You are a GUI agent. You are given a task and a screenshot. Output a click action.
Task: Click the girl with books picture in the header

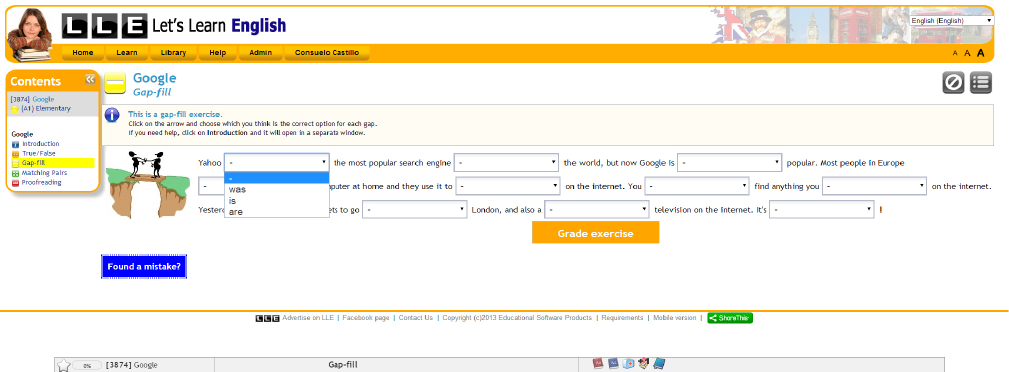click(30, 35)
